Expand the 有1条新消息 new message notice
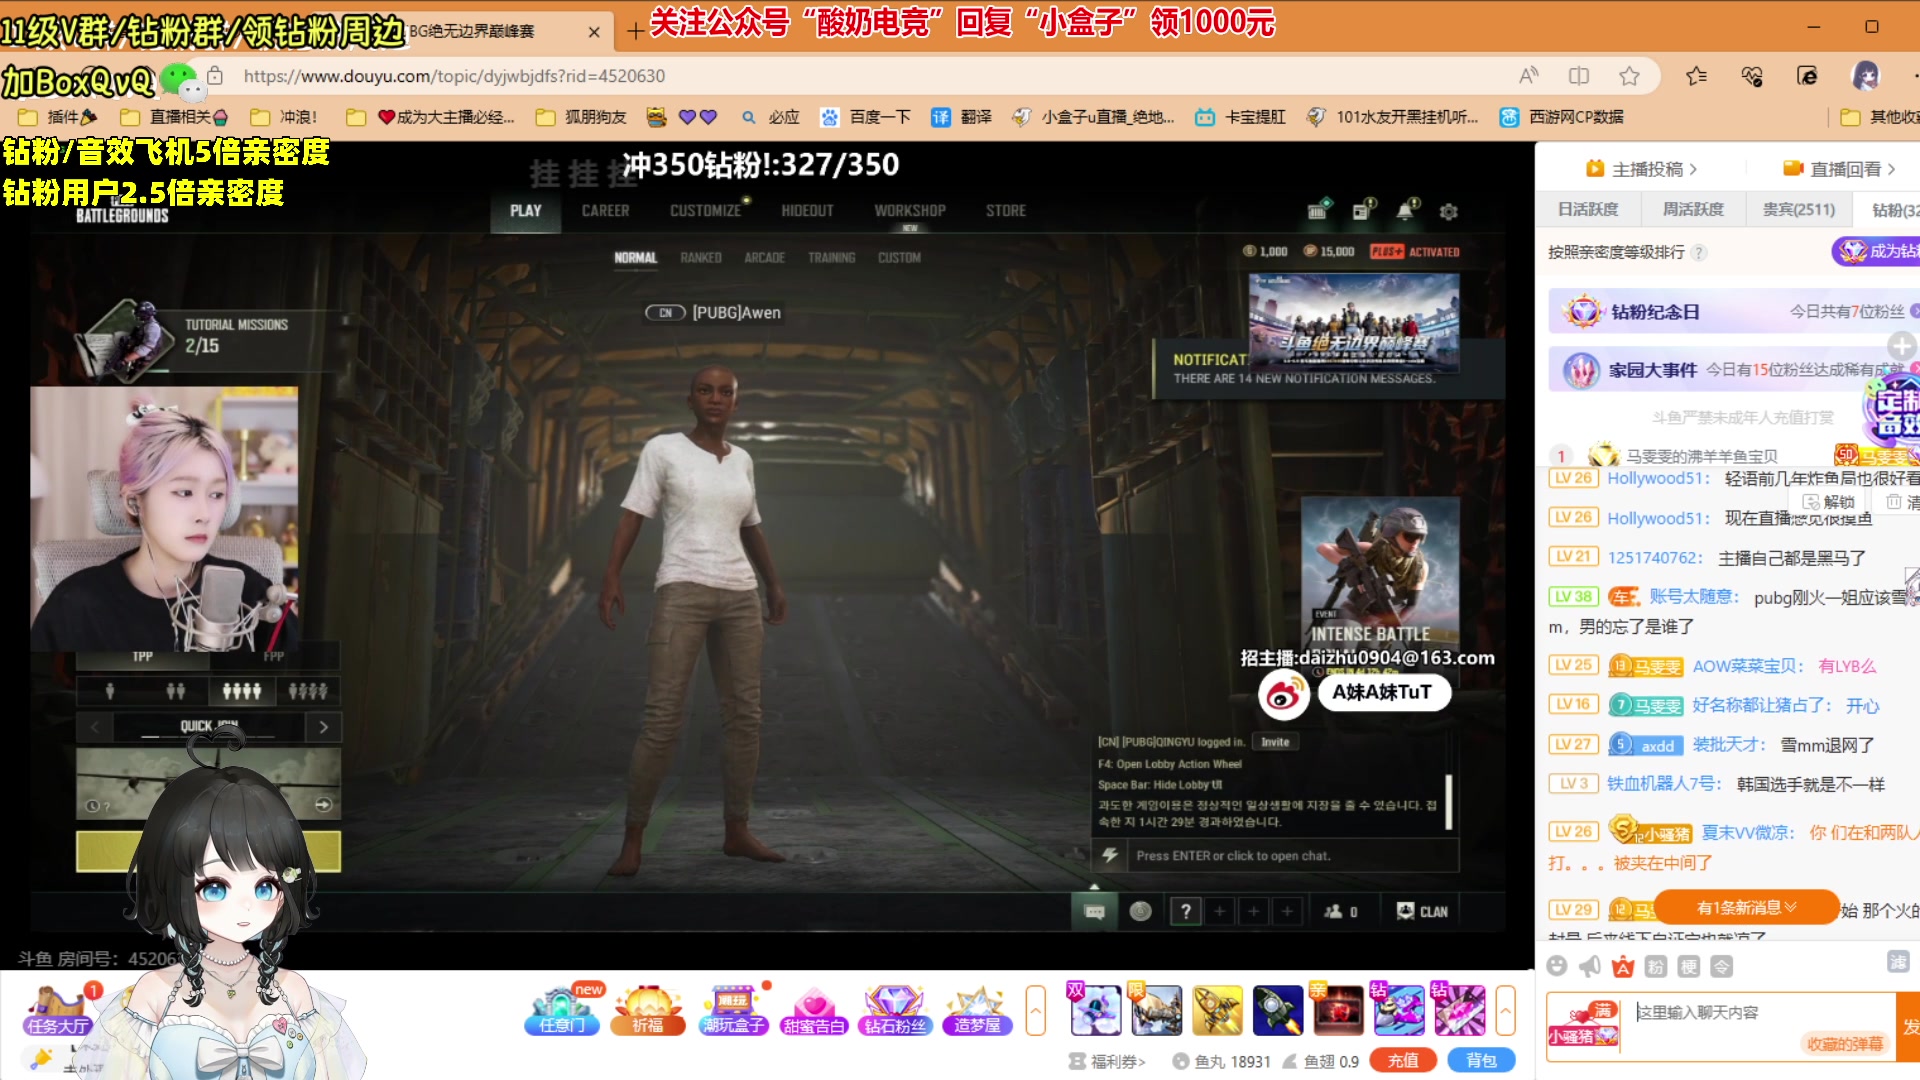Viewport: 1920px width, 1080px height. click(1746, 907)
